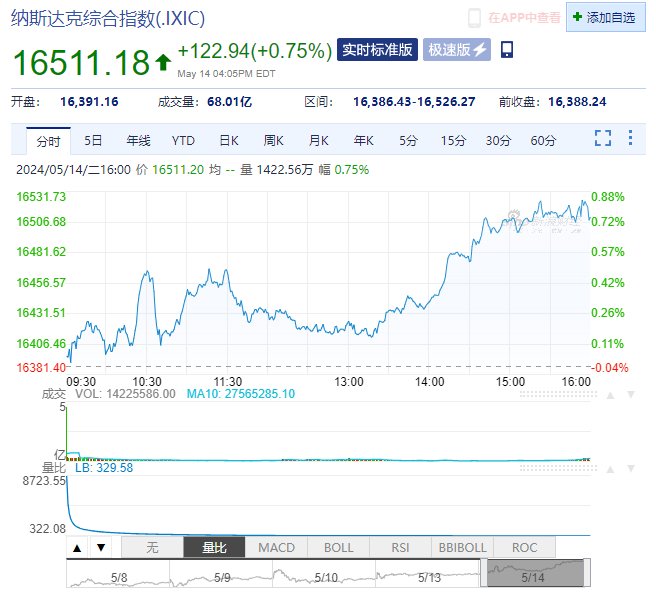Open fullscreen chart view icon
656x602 pixels.
[x=602, y=138]
